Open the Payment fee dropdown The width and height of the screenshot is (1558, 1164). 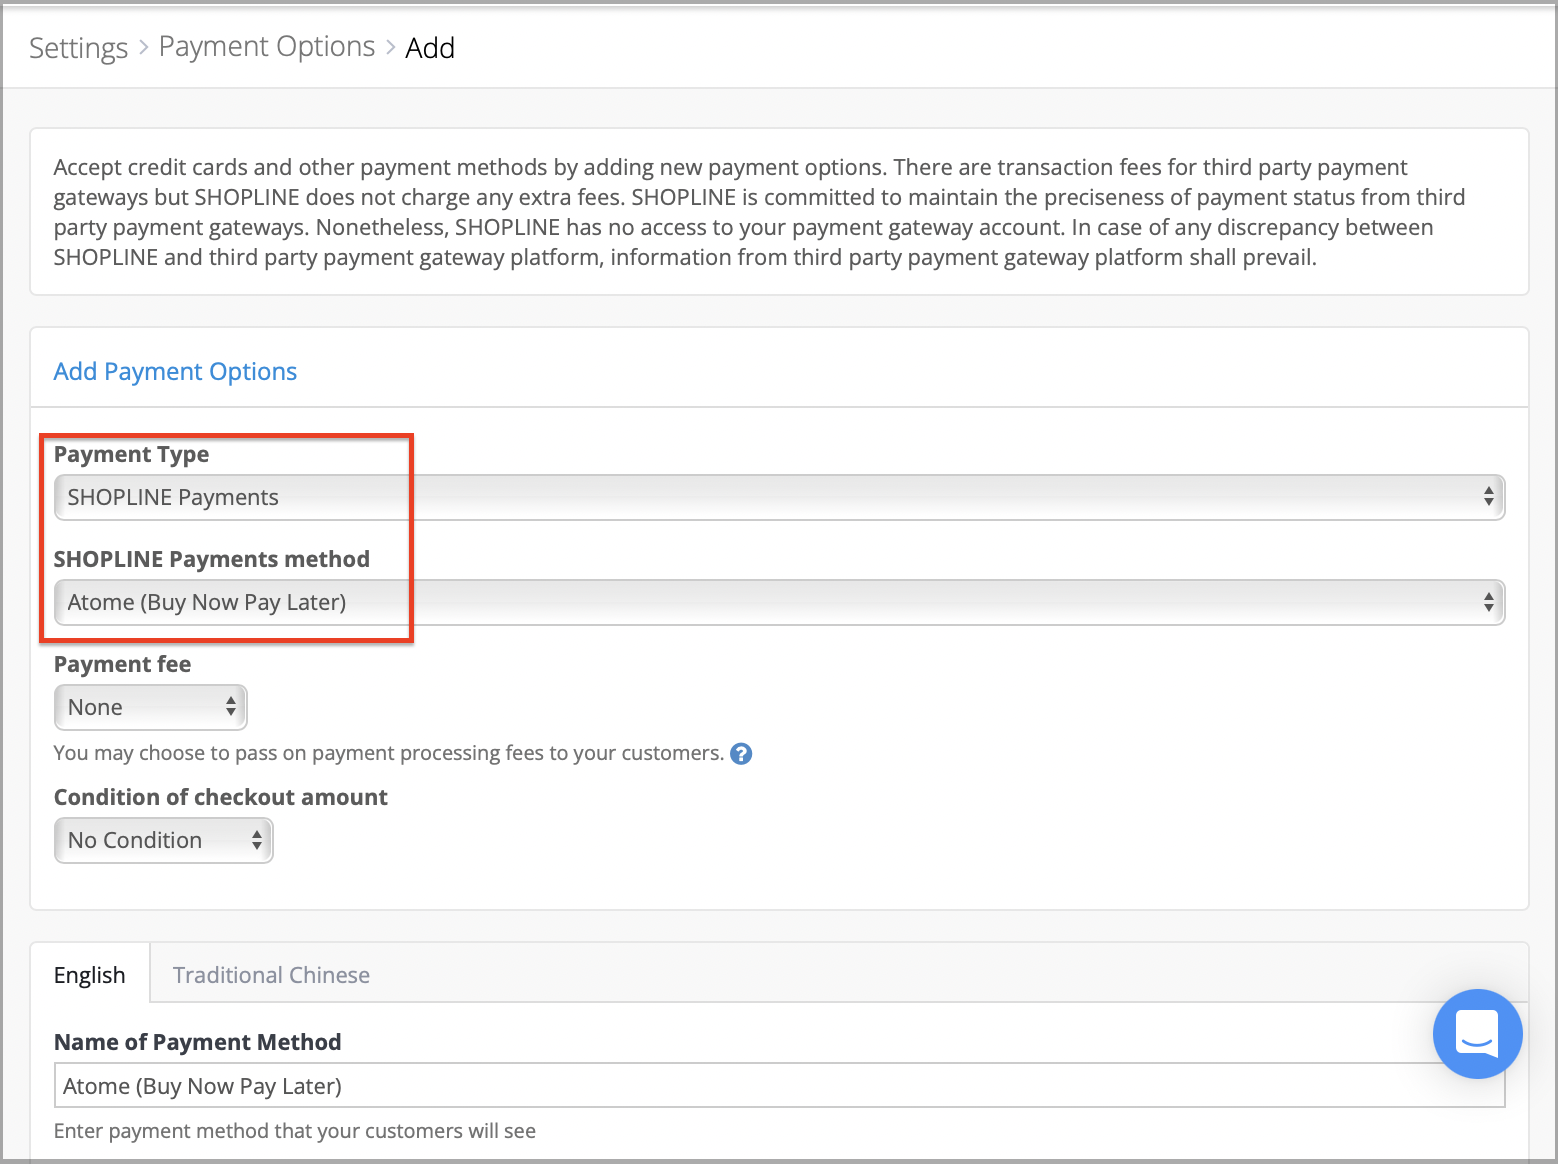point(150,707)
